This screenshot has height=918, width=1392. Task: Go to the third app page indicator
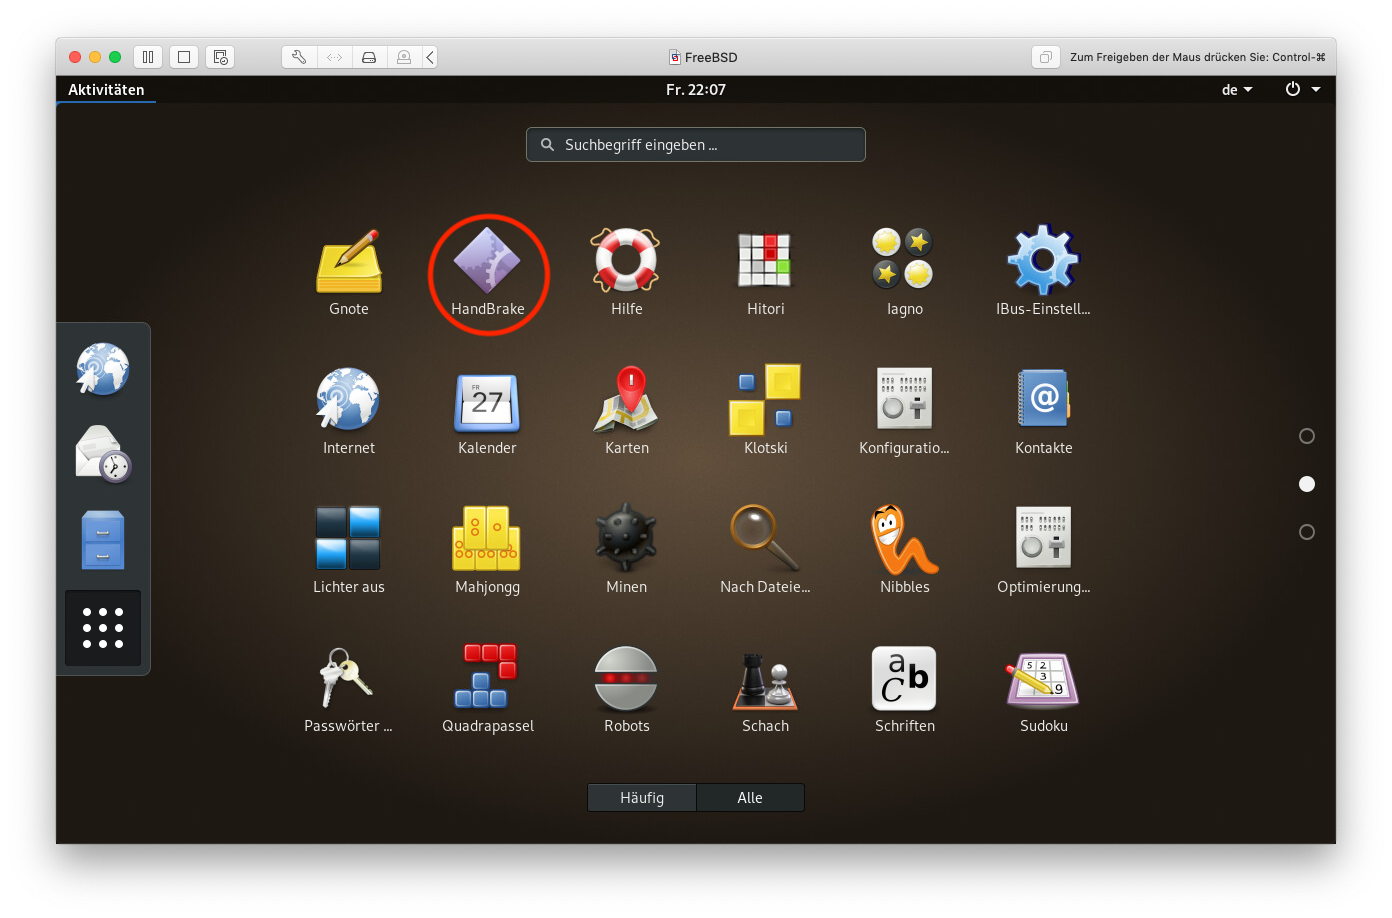[1306, 532]
